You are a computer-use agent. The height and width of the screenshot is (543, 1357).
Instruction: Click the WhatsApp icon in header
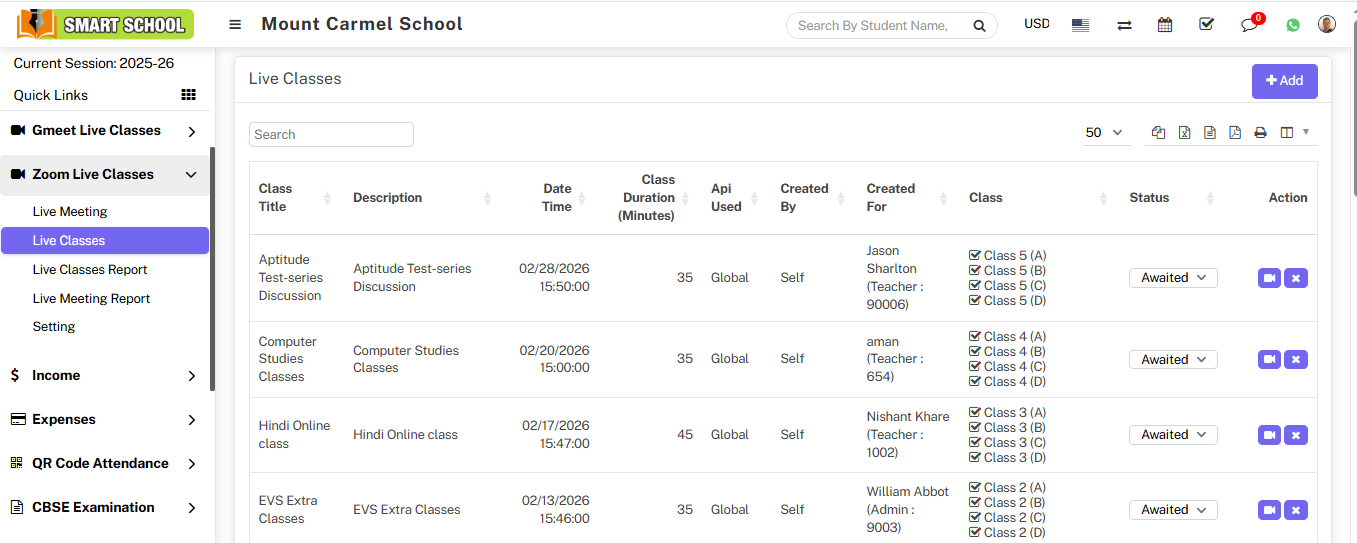coord(1293,25)
